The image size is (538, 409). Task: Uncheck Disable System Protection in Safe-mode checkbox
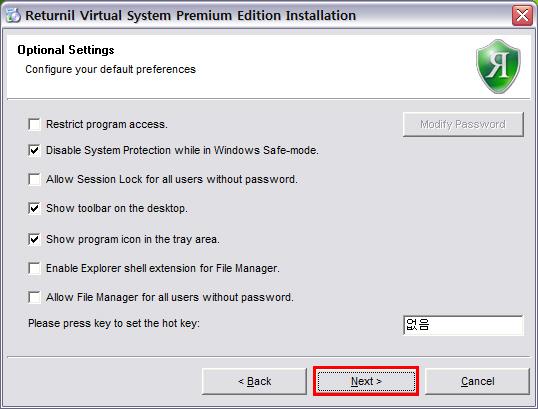click(x=34, y=150)
